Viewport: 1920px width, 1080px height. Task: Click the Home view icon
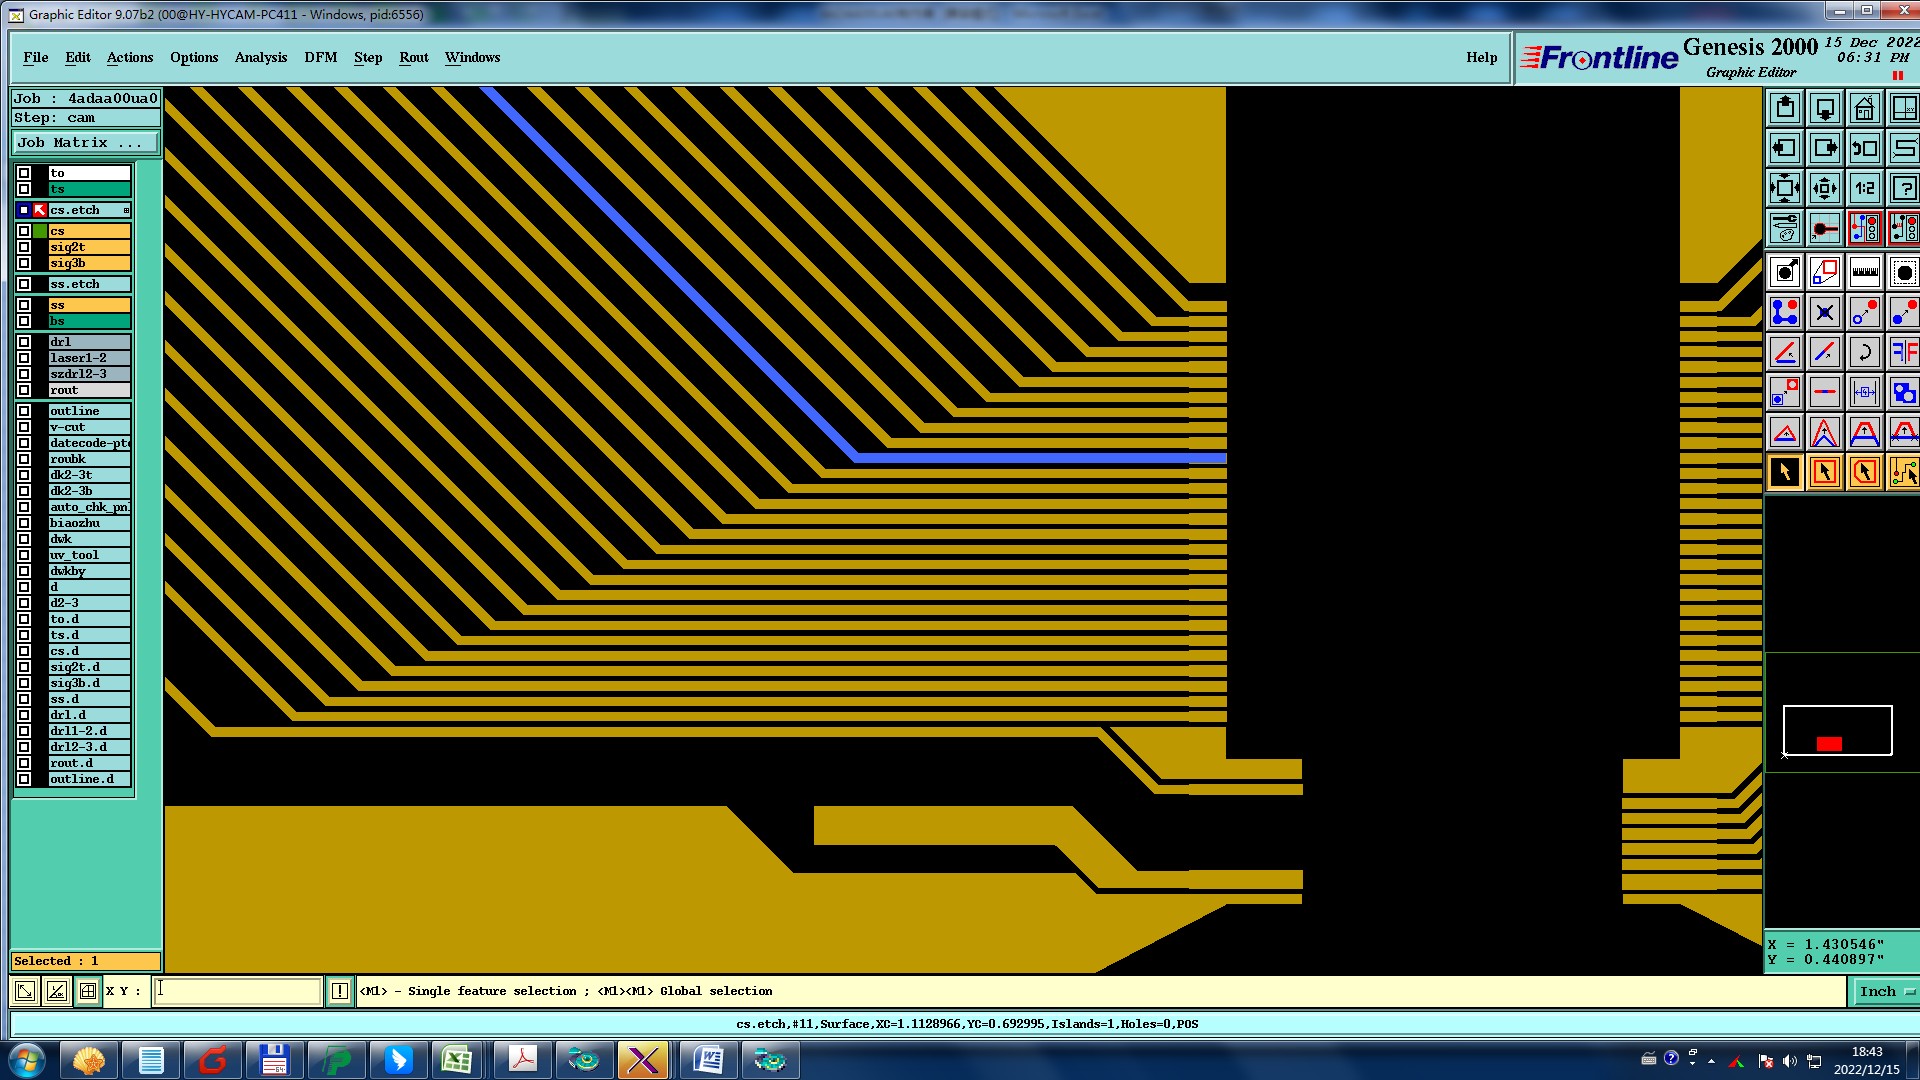click(x=1864, y=108)
